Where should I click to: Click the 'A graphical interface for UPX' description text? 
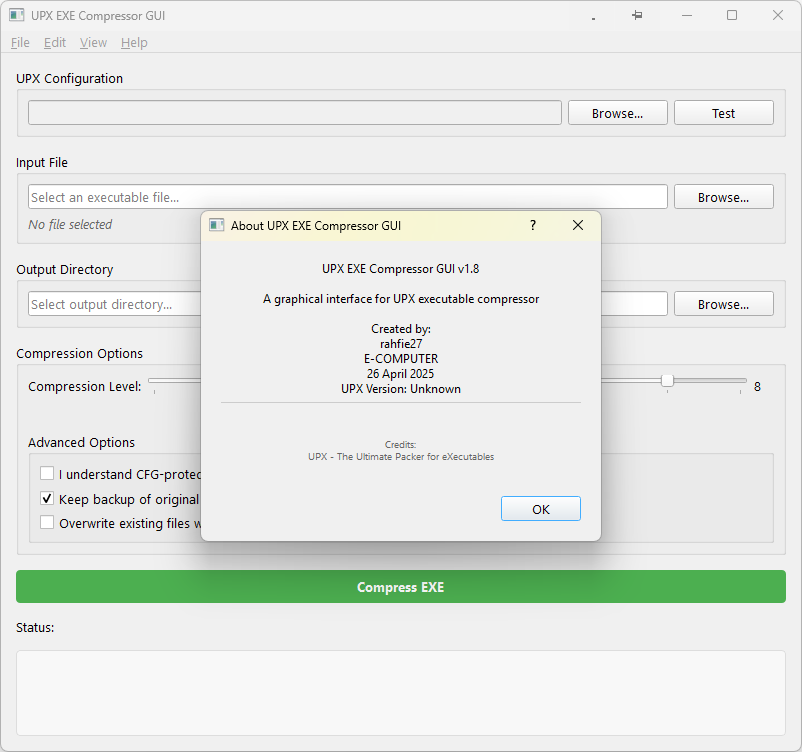[x=400, y=299]
